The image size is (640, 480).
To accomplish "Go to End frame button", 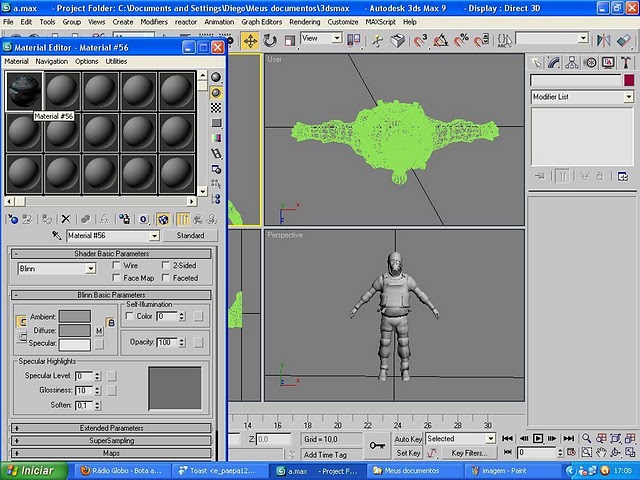I will pyautogui.click(x=569, y=439).
